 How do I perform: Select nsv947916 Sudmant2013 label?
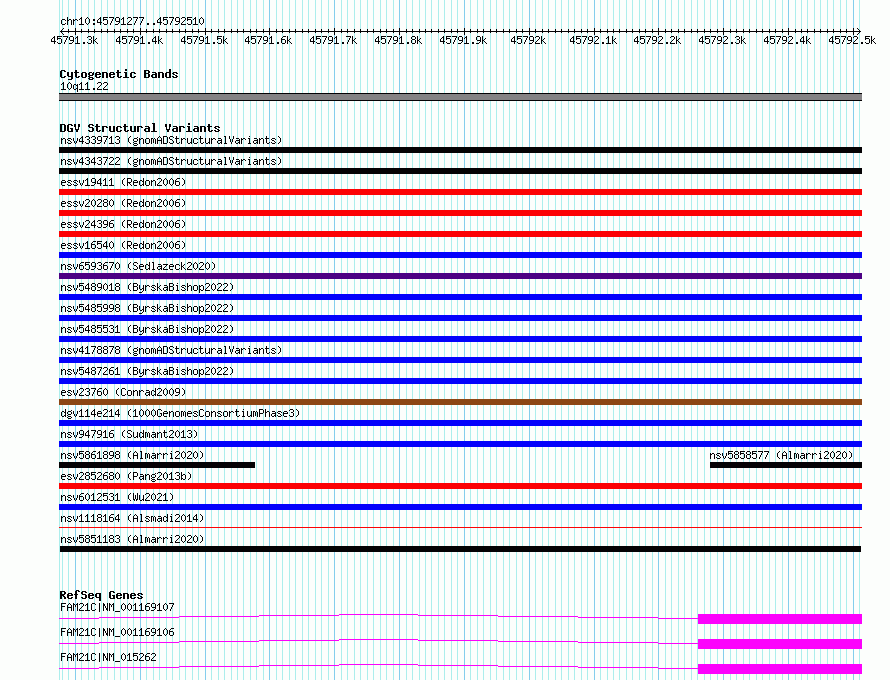pyautogui.click(x=129, y=434)
